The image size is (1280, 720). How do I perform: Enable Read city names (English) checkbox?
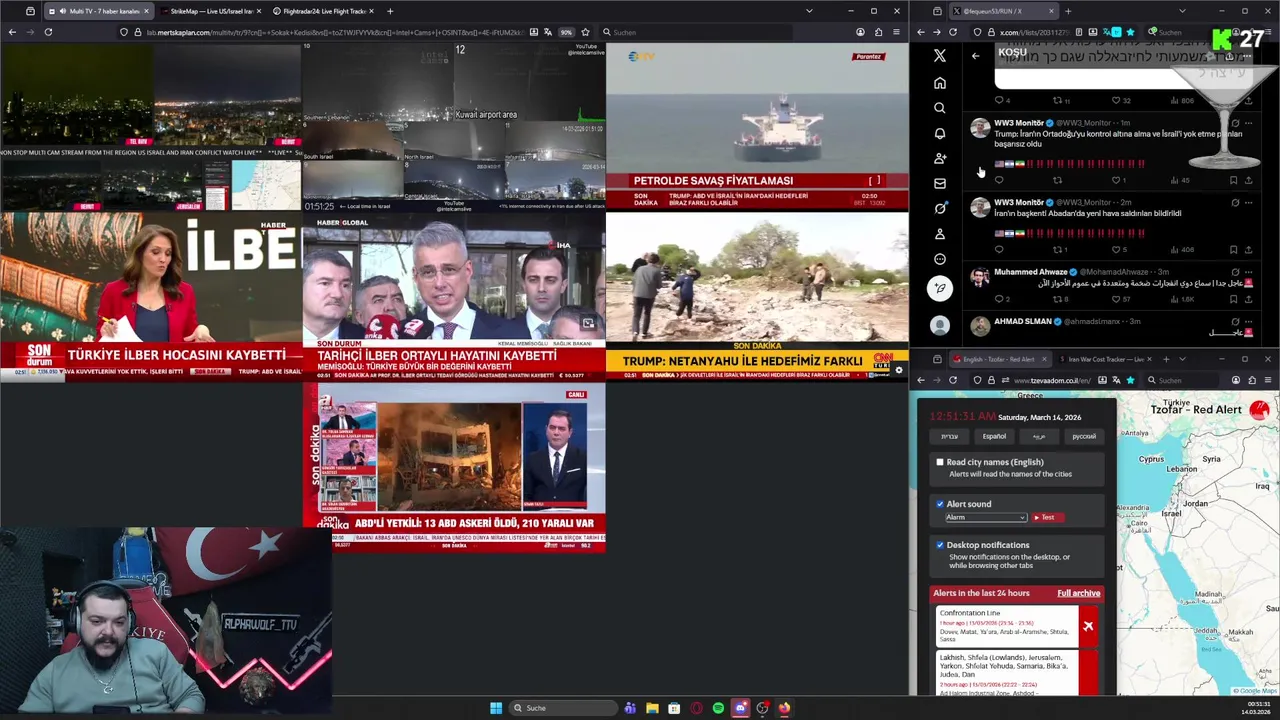click(940, 462)
